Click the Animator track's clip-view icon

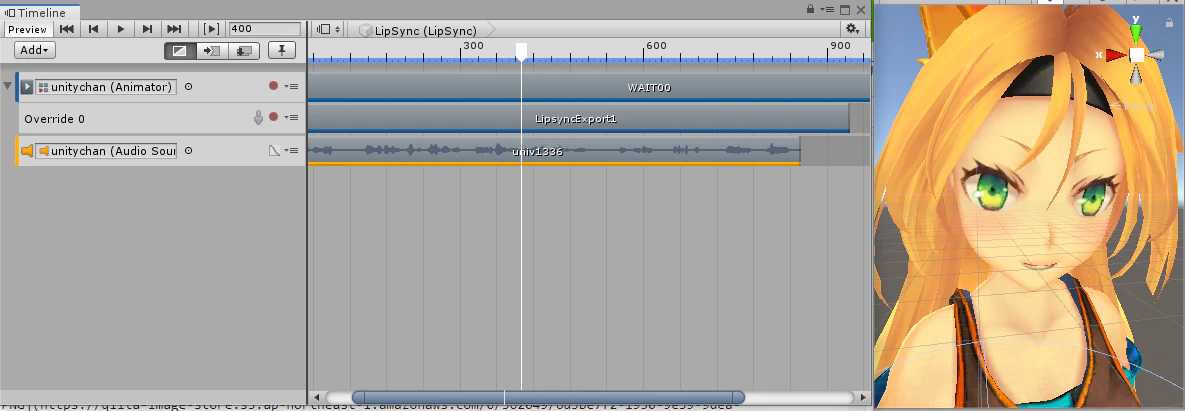(26, 87)
